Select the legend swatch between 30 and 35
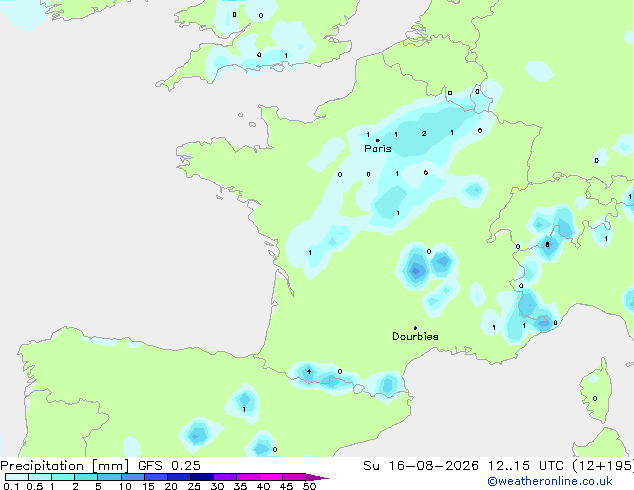634x490 pixels. pyautogui.click(x=225, y=477)
